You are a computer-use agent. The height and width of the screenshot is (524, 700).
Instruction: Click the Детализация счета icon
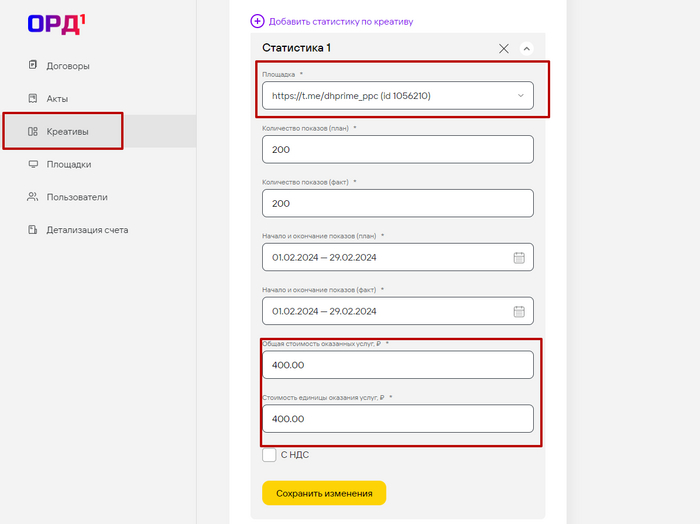33,229
